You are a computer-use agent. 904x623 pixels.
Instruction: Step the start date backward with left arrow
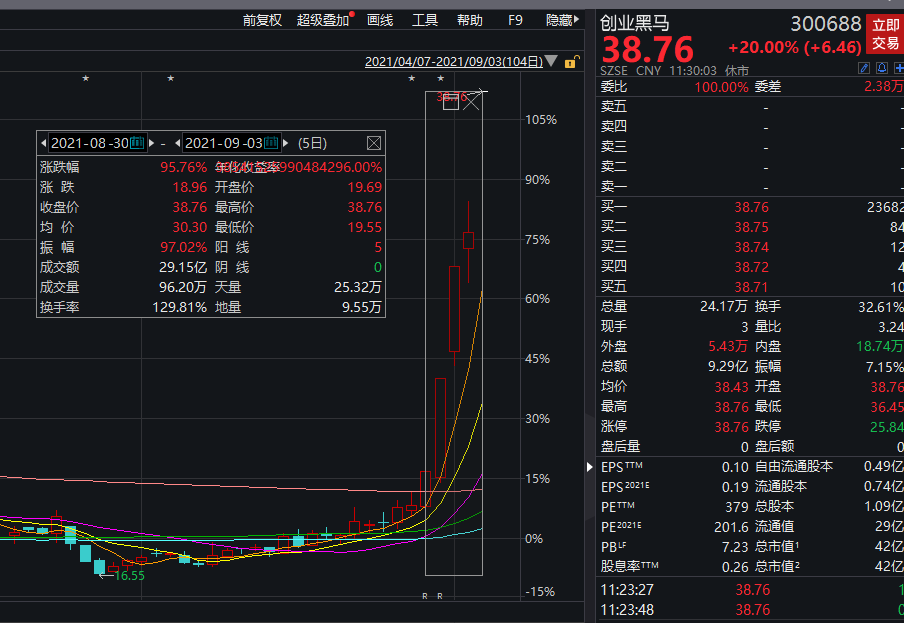click(43, 143)
